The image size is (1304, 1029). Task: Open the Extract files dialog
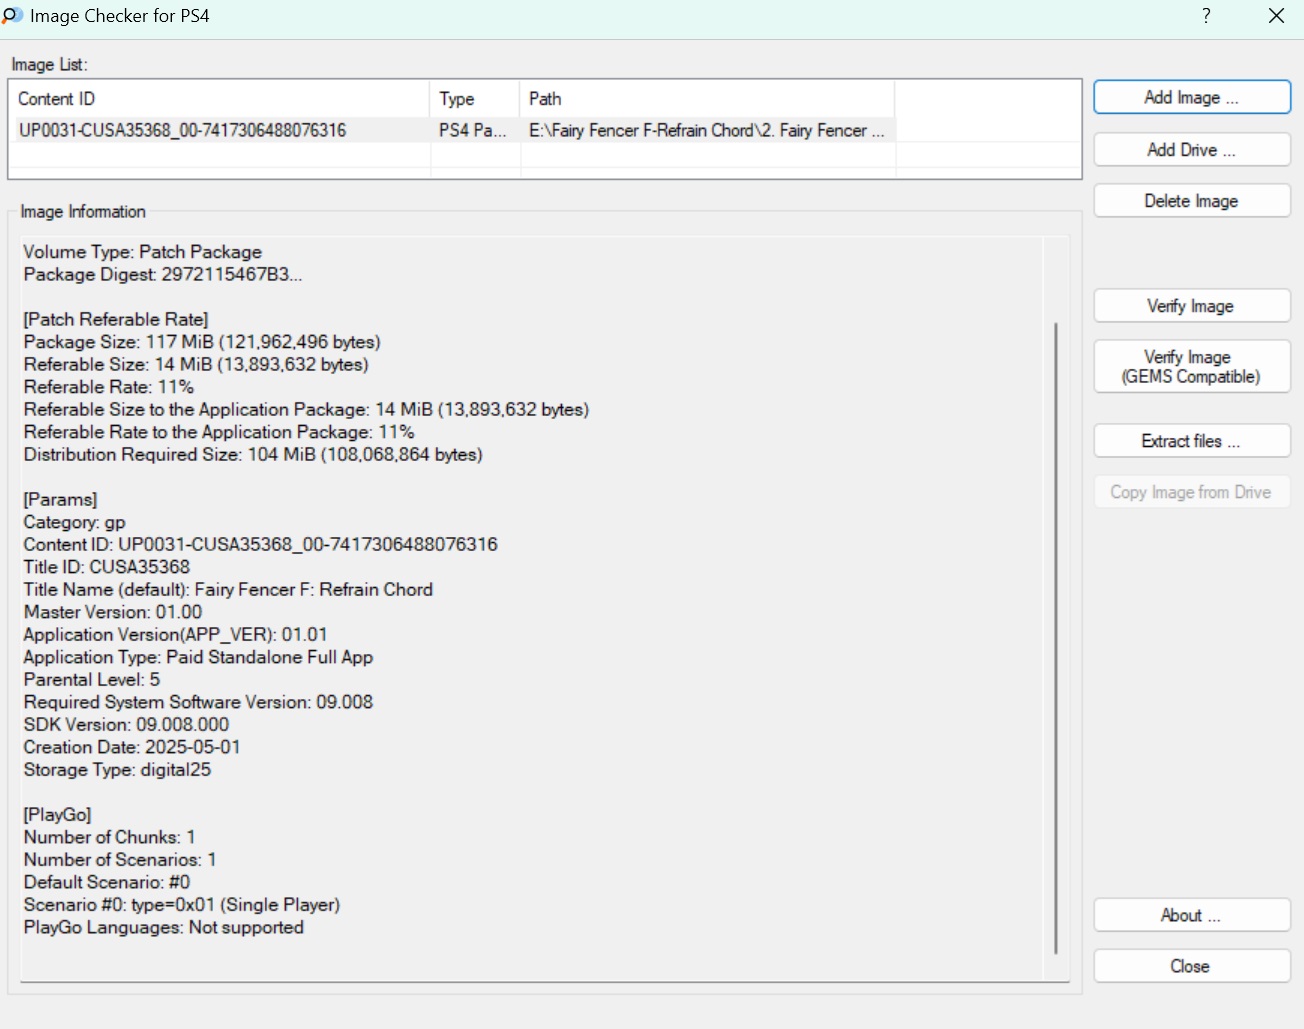coord(1191,441)
